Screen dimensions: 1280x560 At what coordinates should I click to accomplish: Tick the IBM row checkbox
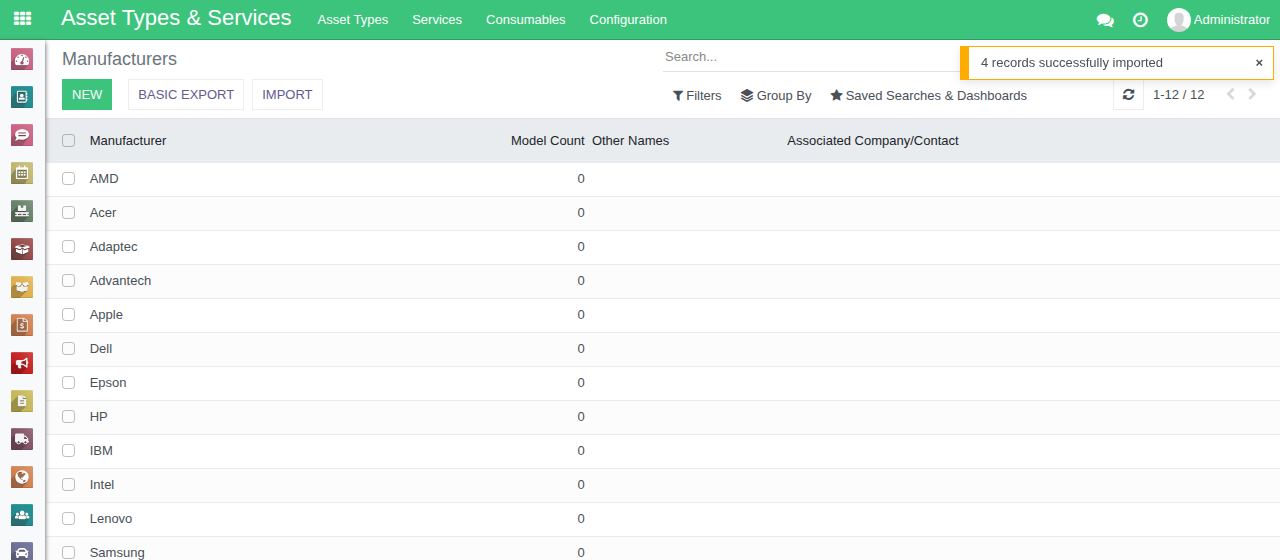click(x=68, y=451)
